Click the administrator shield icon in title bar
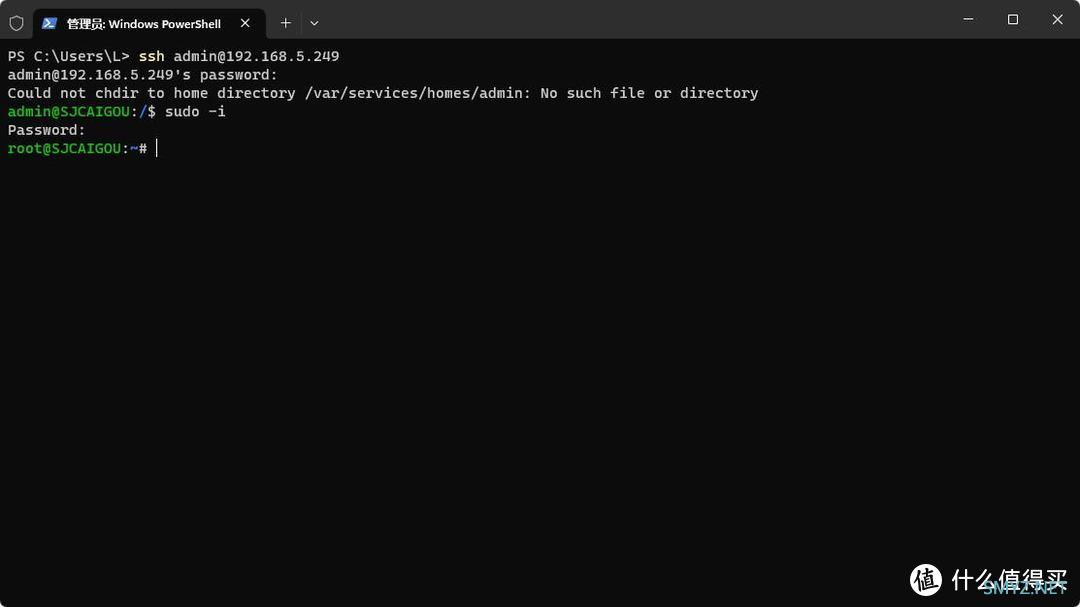This screenshot has width=1080, height=607. point(17,23)
